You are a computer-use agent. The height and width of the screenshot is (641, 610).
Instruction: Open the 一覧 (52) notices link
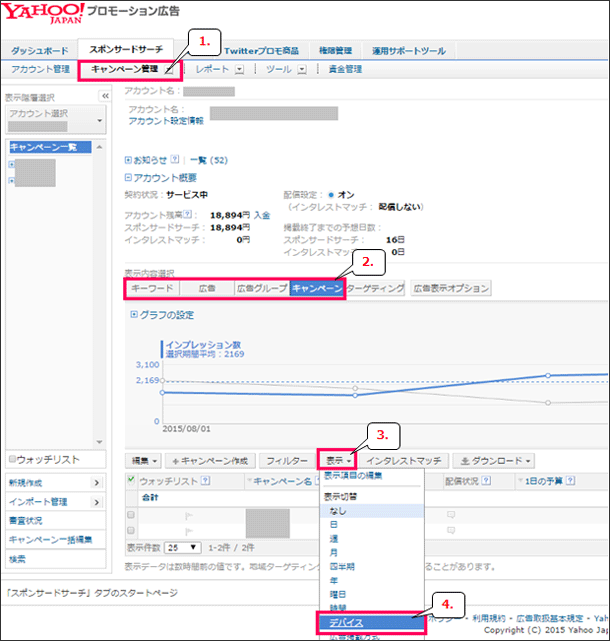(209, 160)
